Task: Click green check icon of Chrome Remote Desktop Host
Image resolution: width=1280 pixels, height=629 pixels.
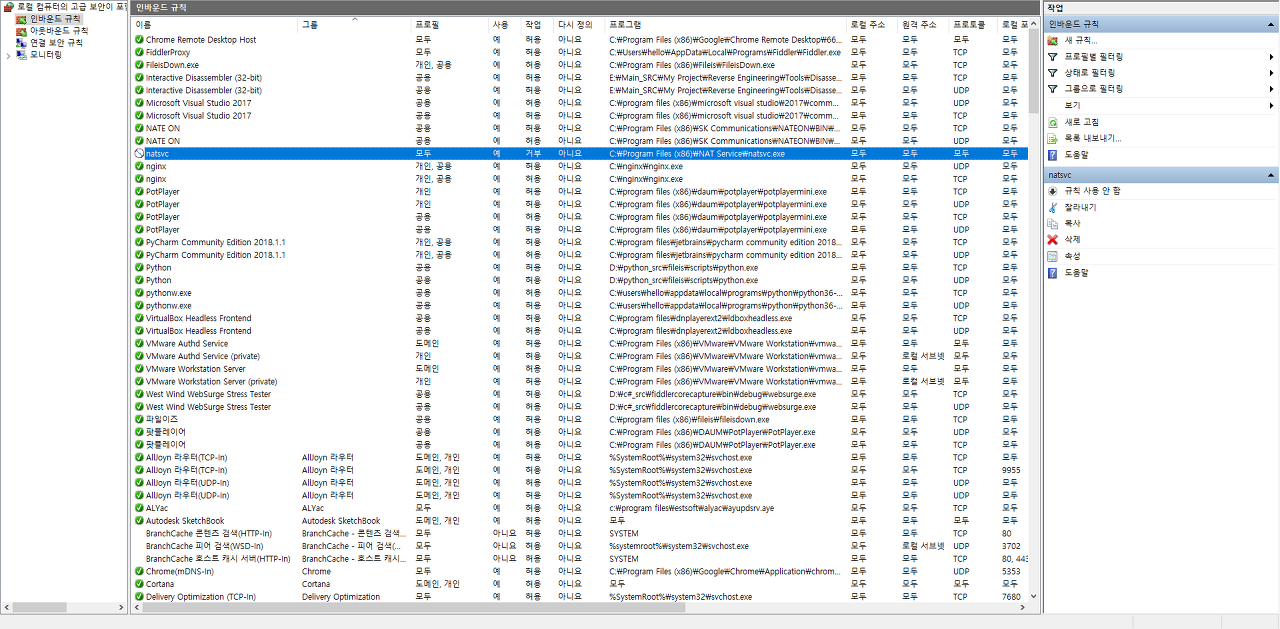Action: (139, 40)
